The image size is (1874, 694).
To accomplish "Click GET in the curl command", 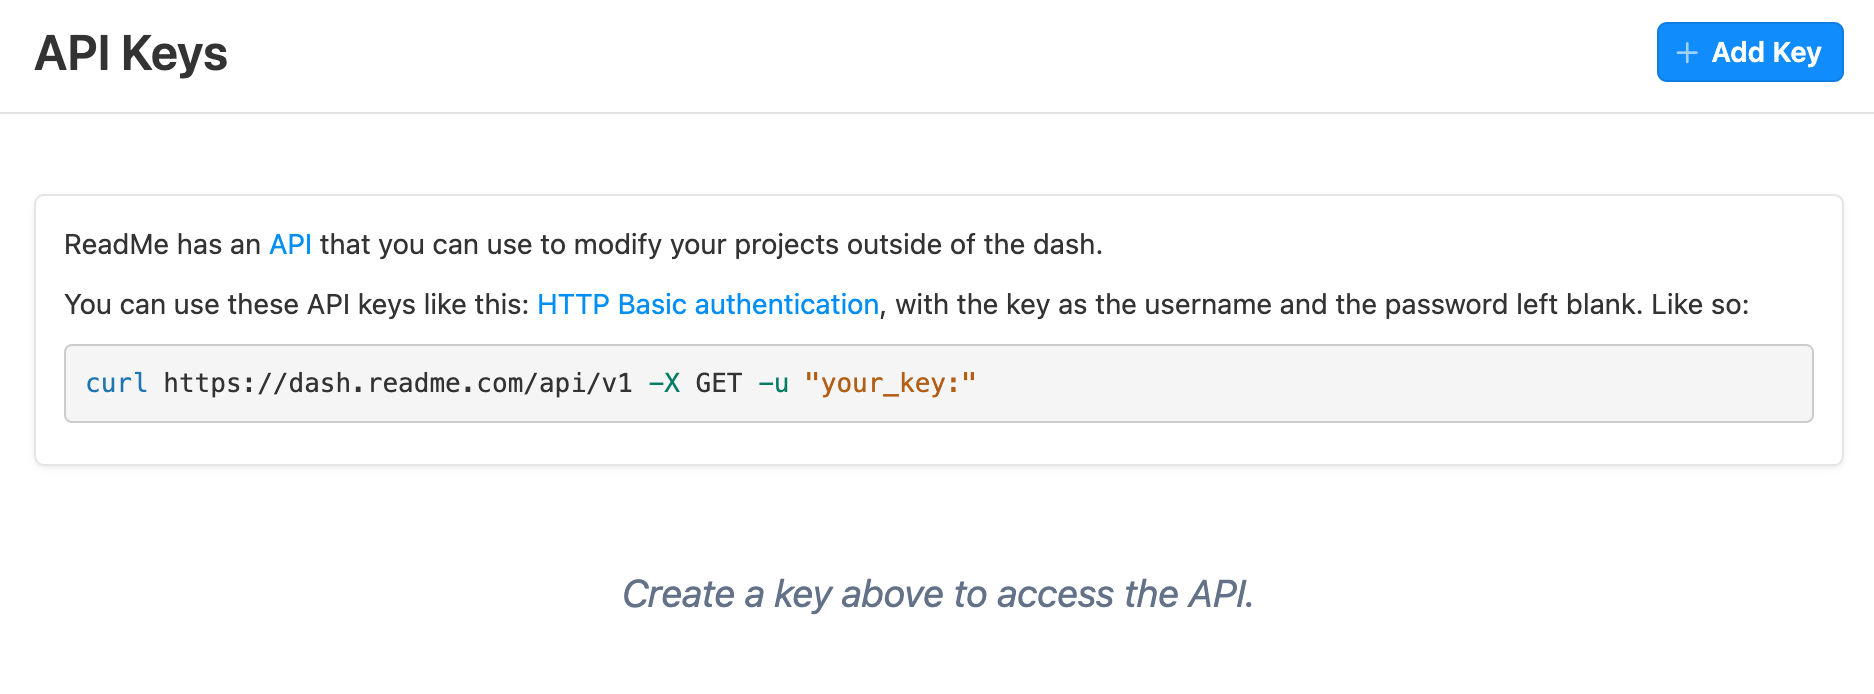I will (x=718, y=384).
